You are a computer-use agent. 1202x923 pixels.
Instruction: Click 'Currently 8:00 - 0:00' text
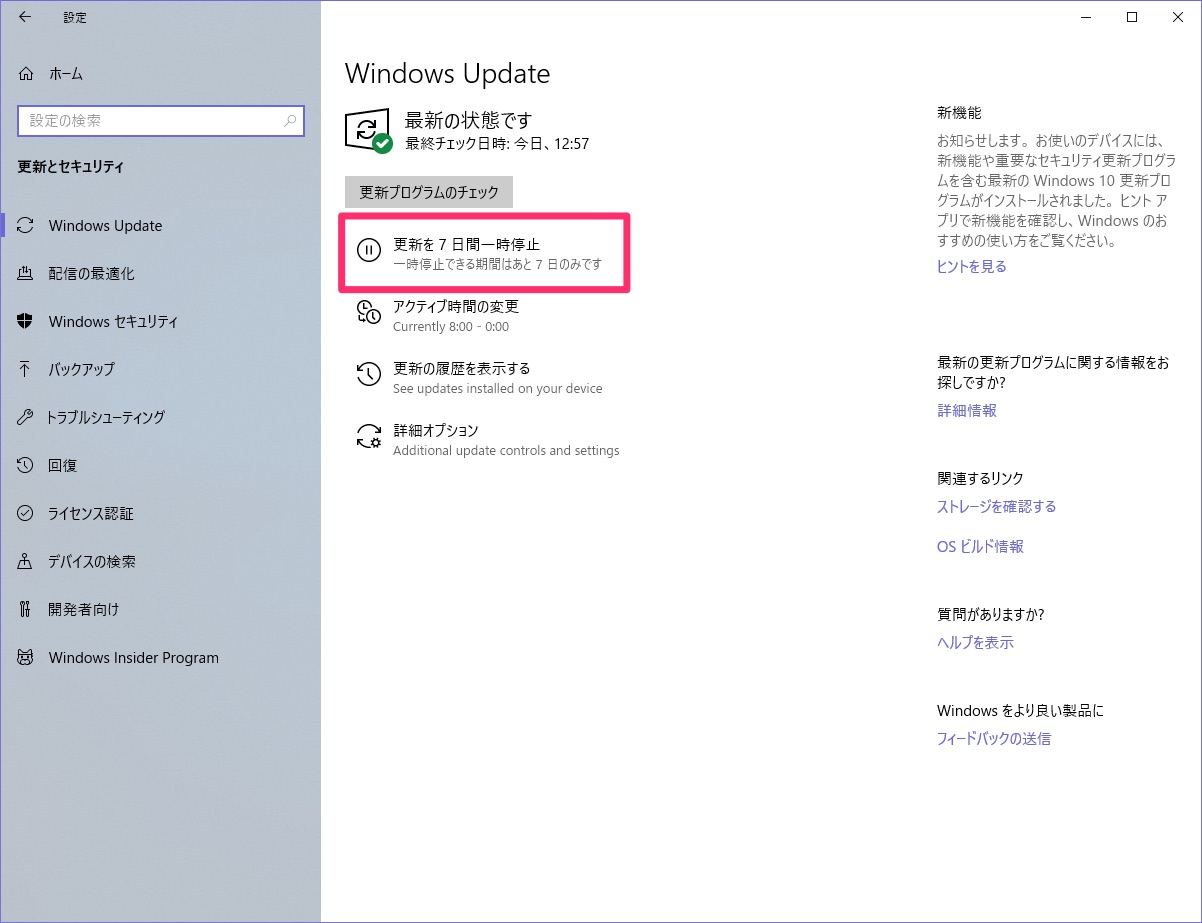(451, 327)
